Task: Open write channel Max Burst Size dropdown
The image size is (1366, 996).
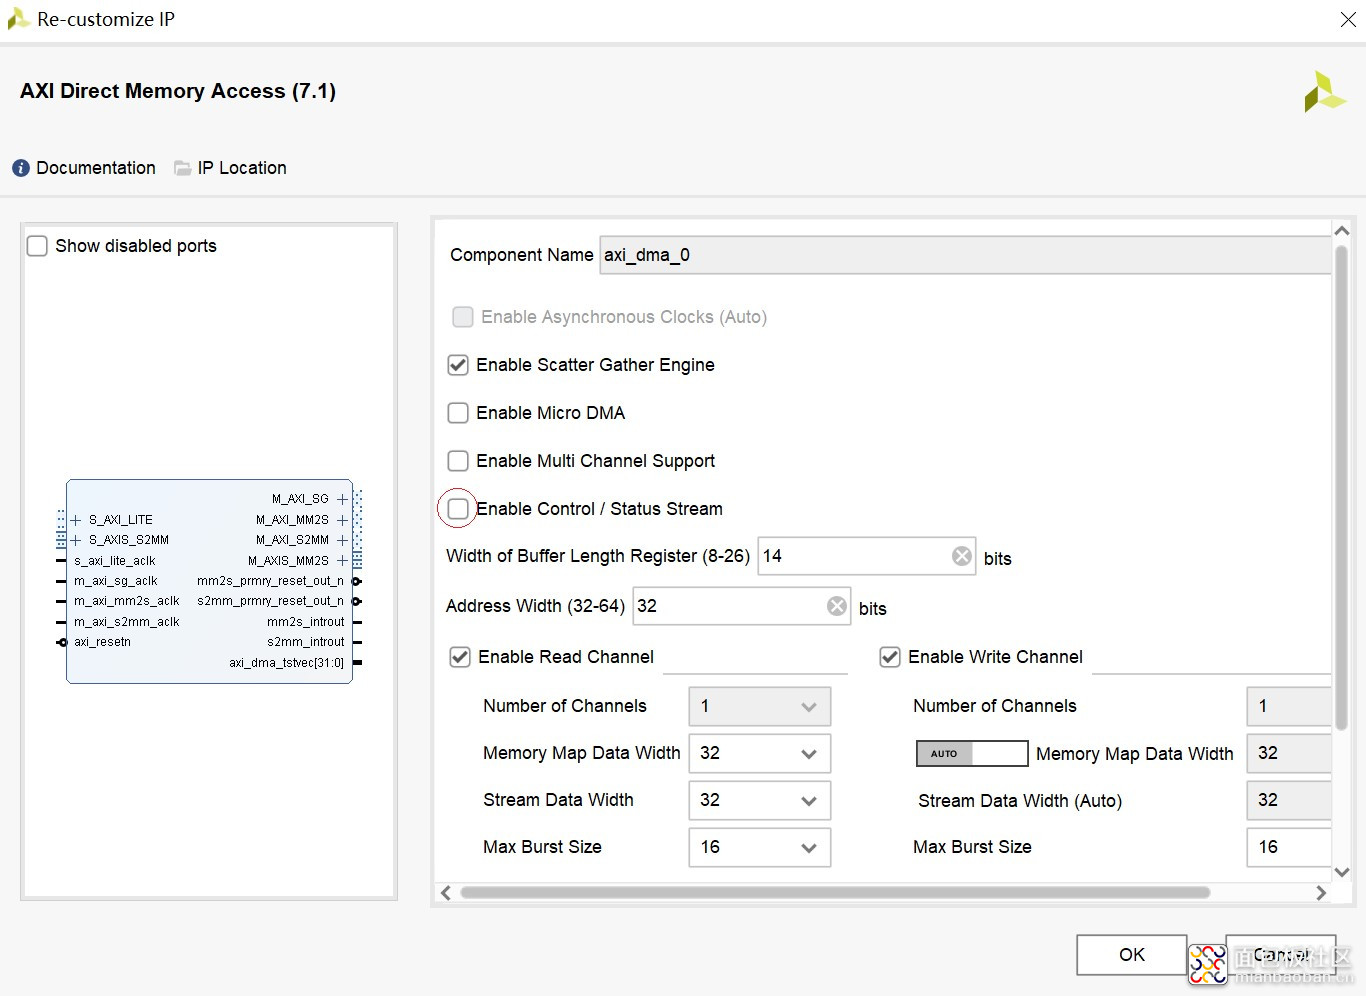Action: pyautogui.click(x=1289, y=847)
